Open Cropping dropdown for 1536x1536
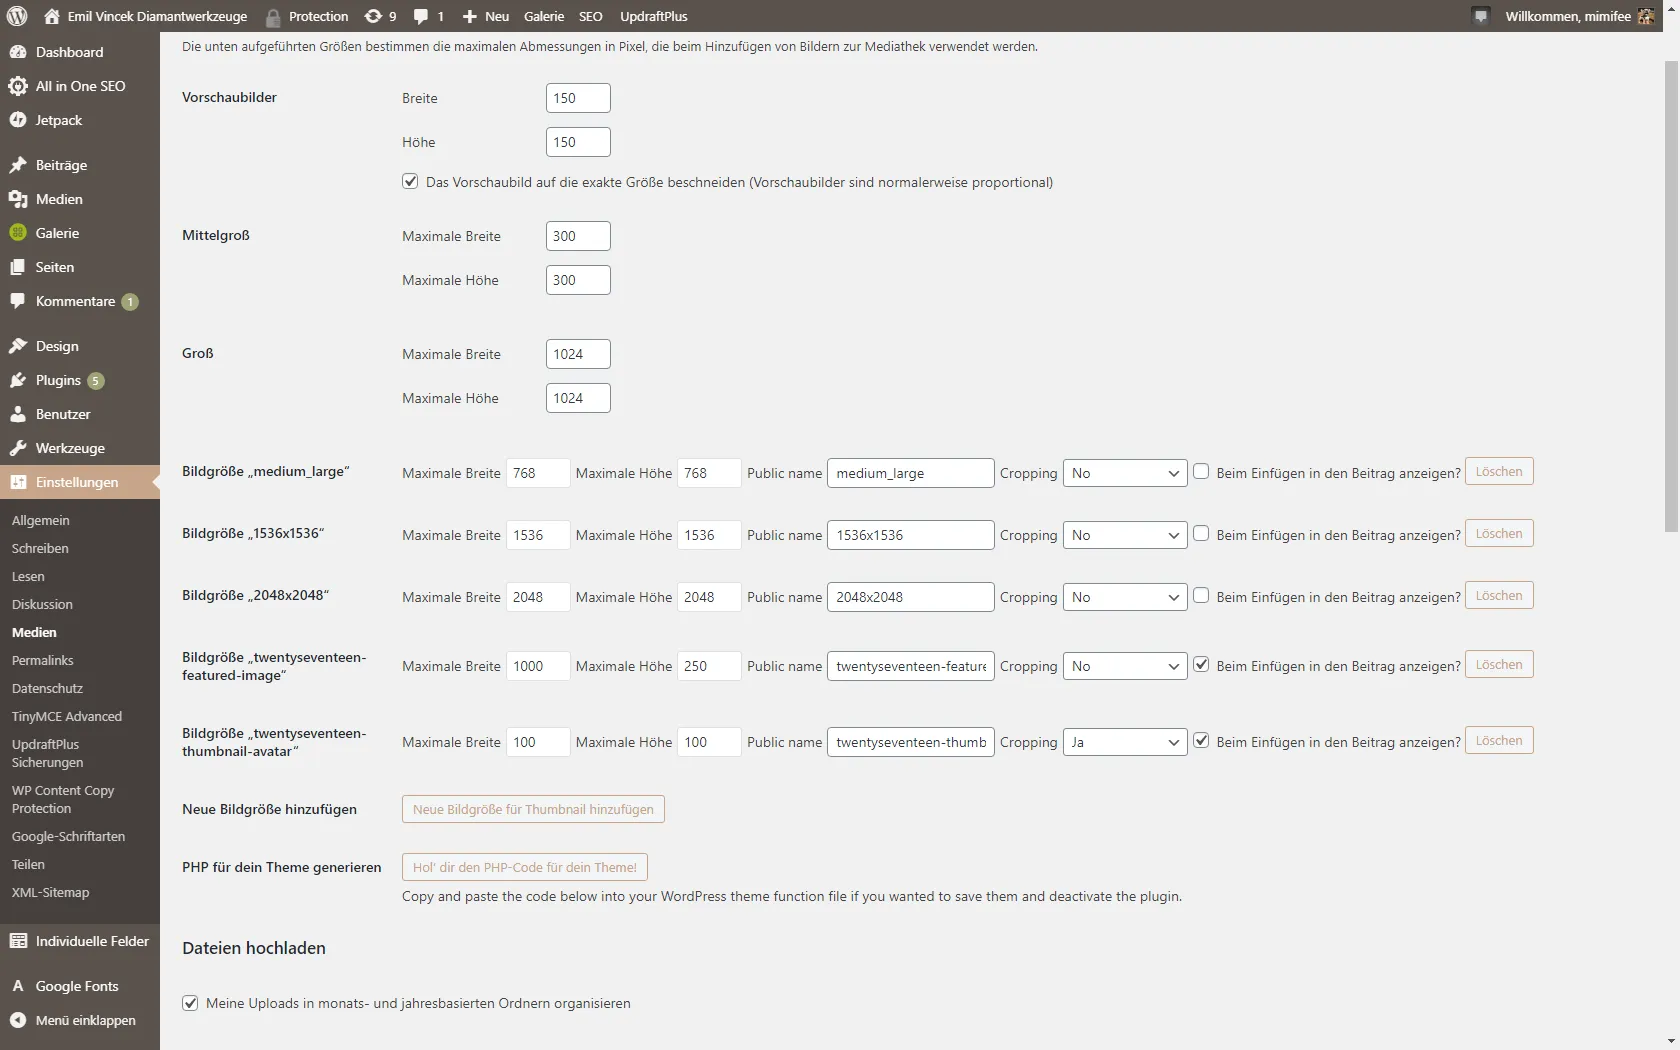This screenshot has height=1050, width=1680. coord(1125,535)
